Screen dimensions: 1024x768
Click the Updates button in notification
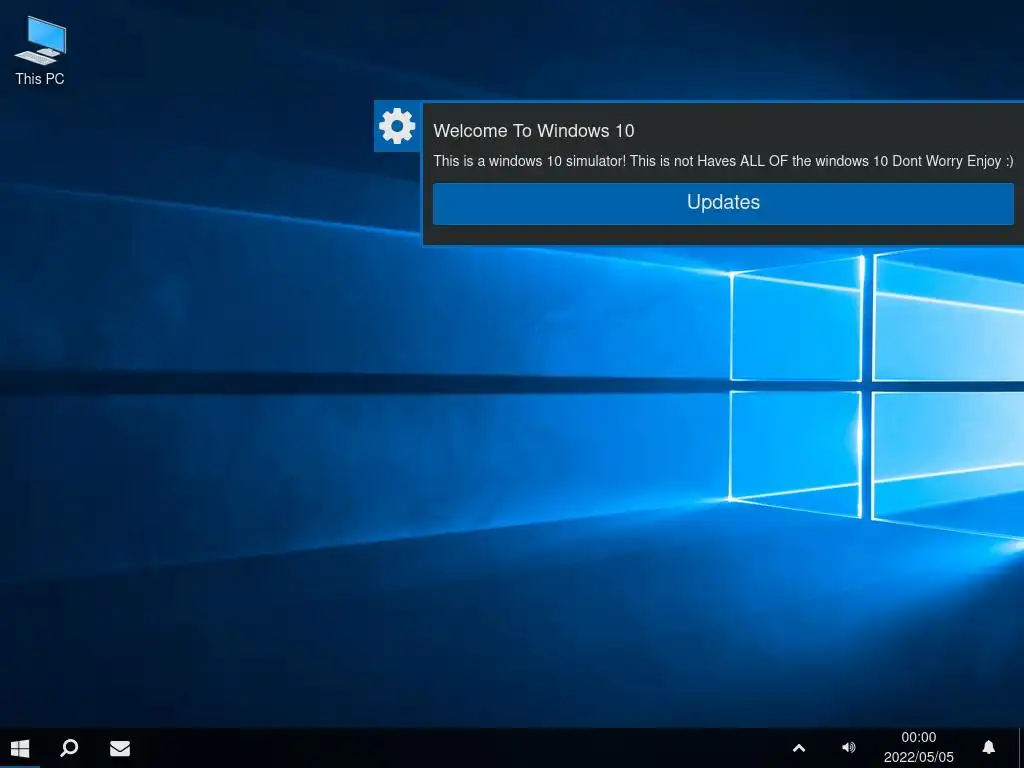723,203
